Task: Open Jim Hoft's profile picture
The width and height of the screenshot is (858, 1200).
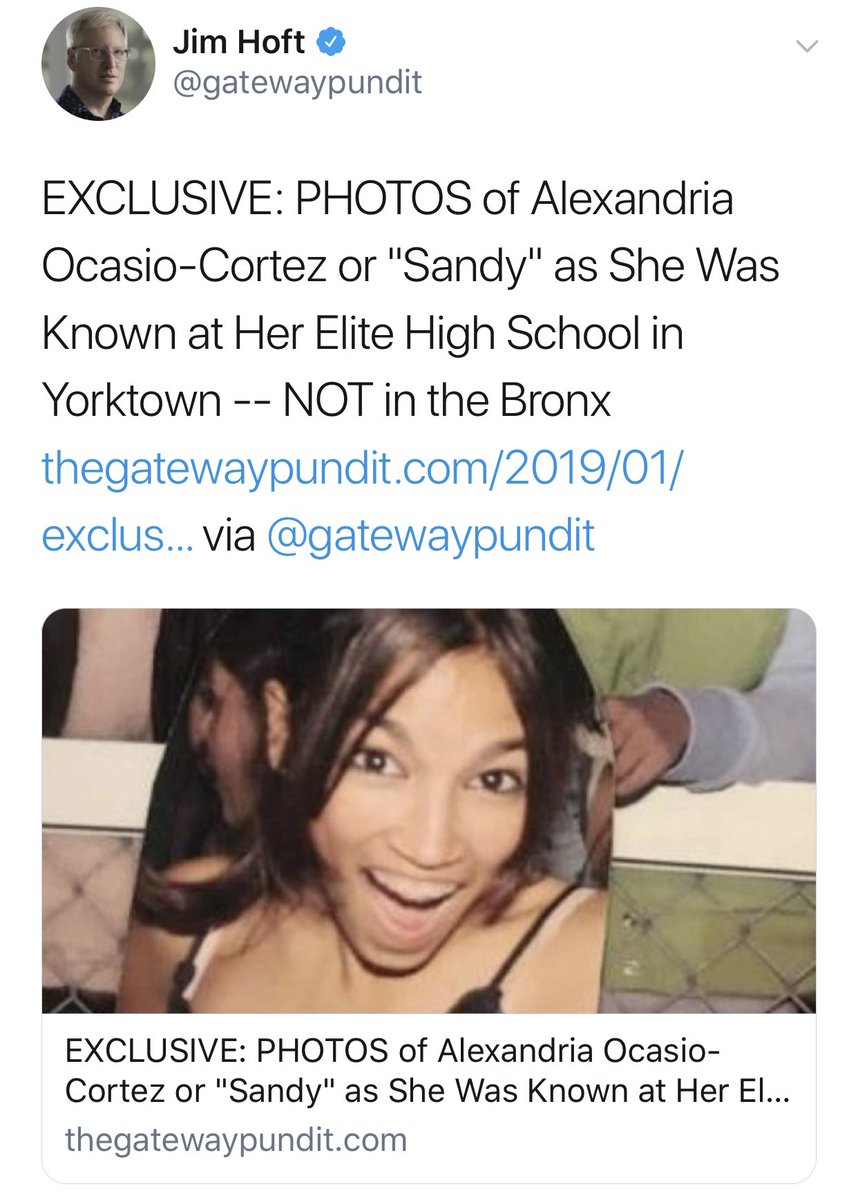Action: [x=99, y=65]
